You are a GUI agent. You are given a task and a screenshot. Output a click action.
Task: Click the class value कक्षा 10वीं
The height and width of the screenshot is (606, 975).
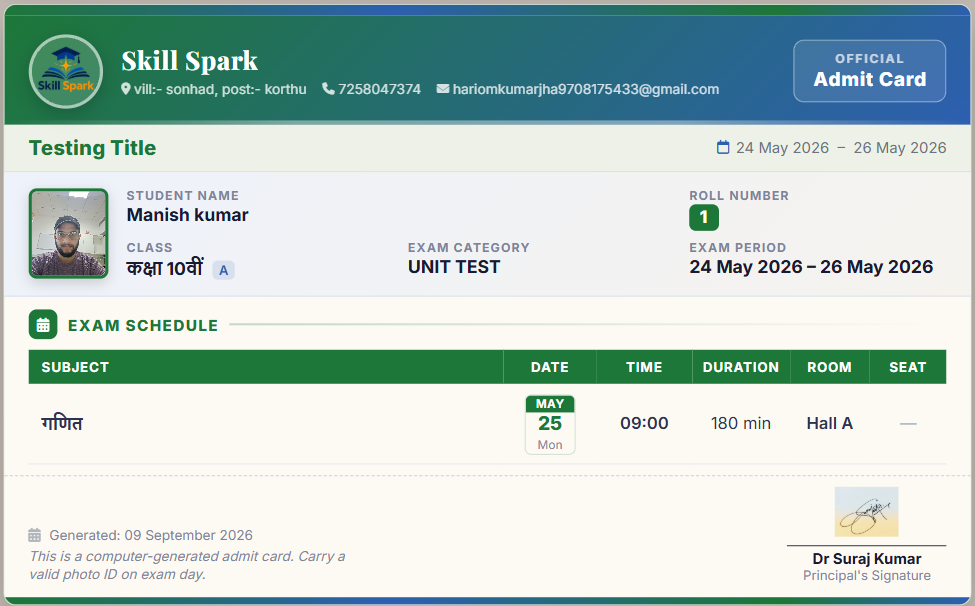tap(165, 268)
